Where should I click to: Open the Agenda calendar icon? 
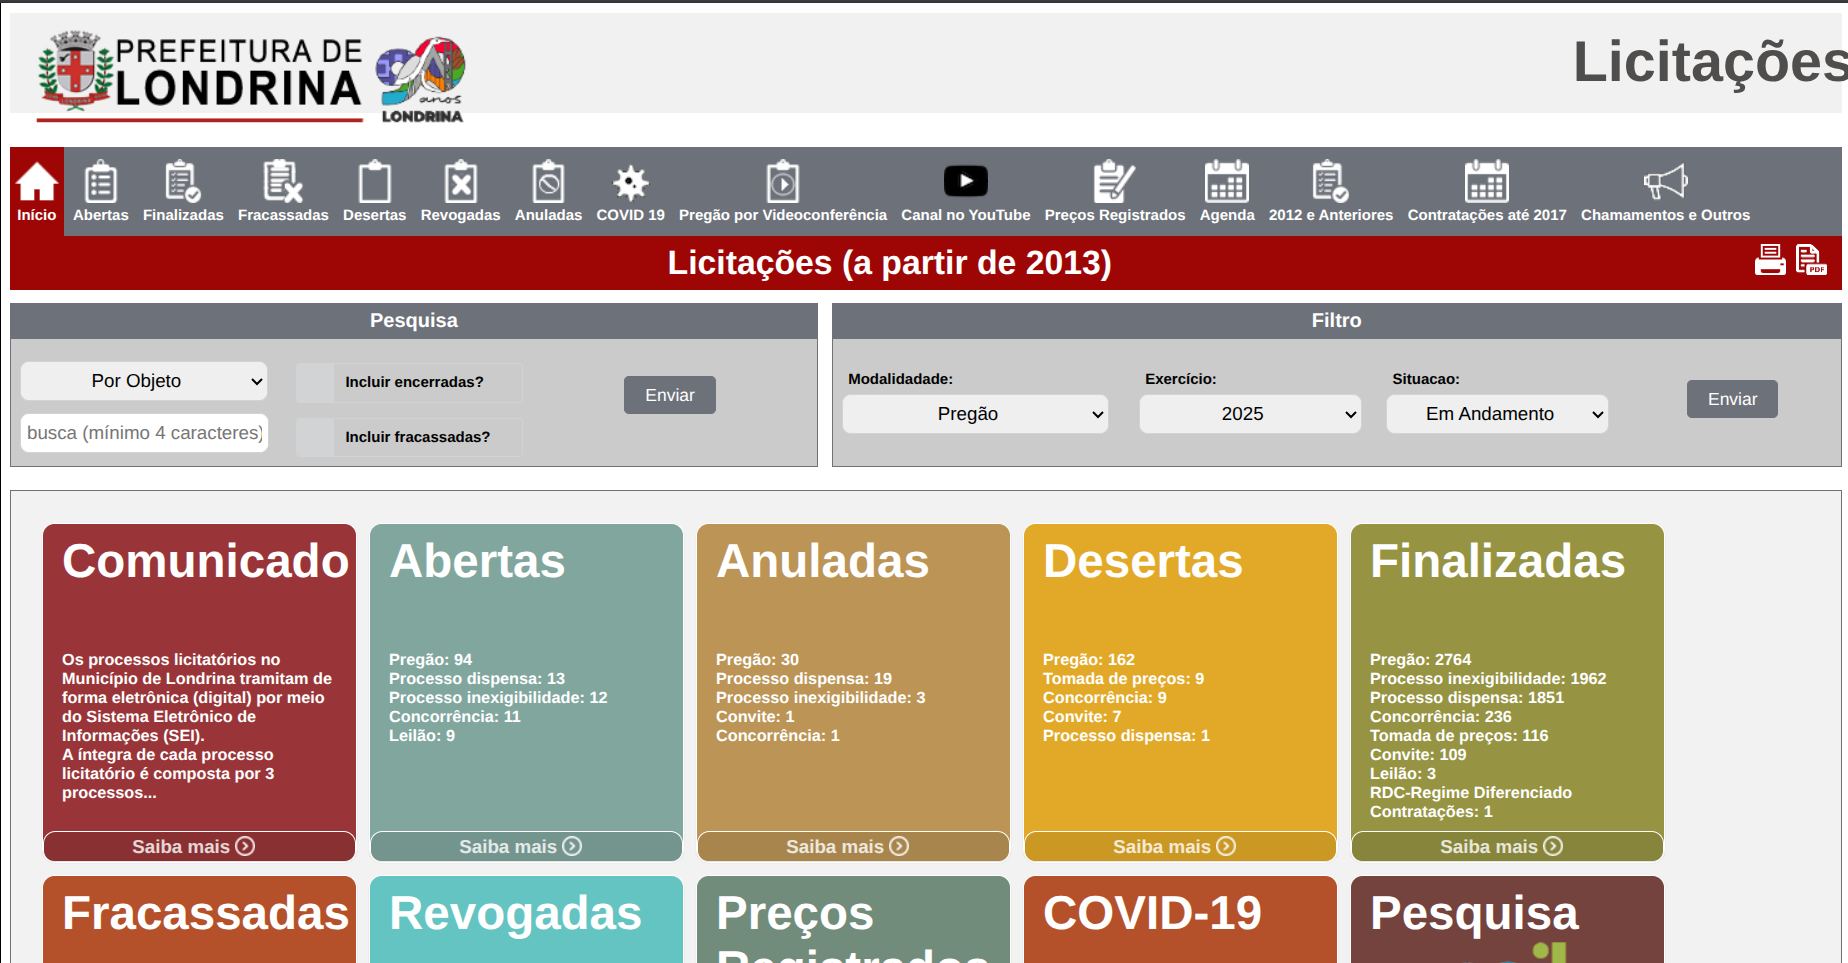(x=1226, y=183)
